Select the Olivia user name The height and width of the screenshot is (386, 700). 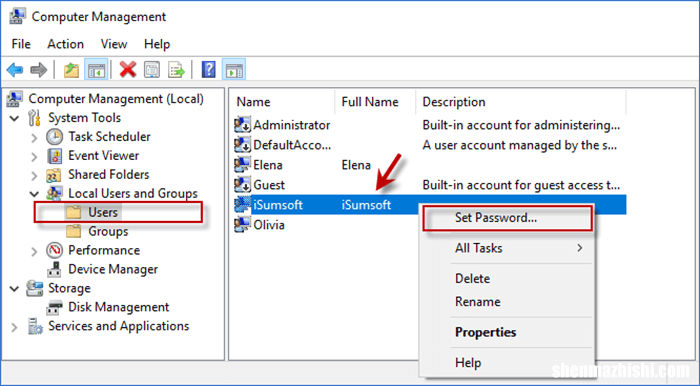(x=269, y=224)
